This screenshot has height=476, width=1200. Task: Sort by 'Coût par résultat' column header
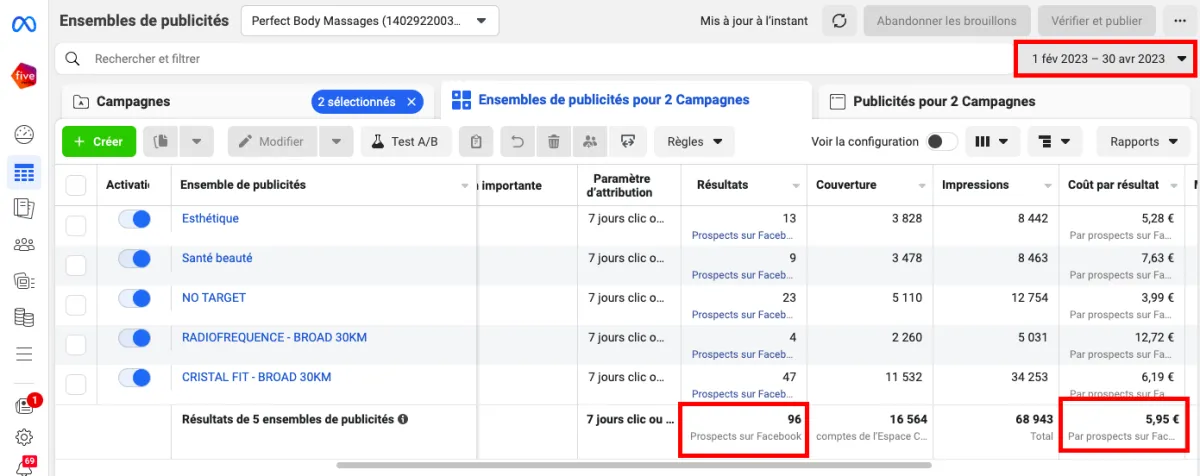pos(1113,185)
